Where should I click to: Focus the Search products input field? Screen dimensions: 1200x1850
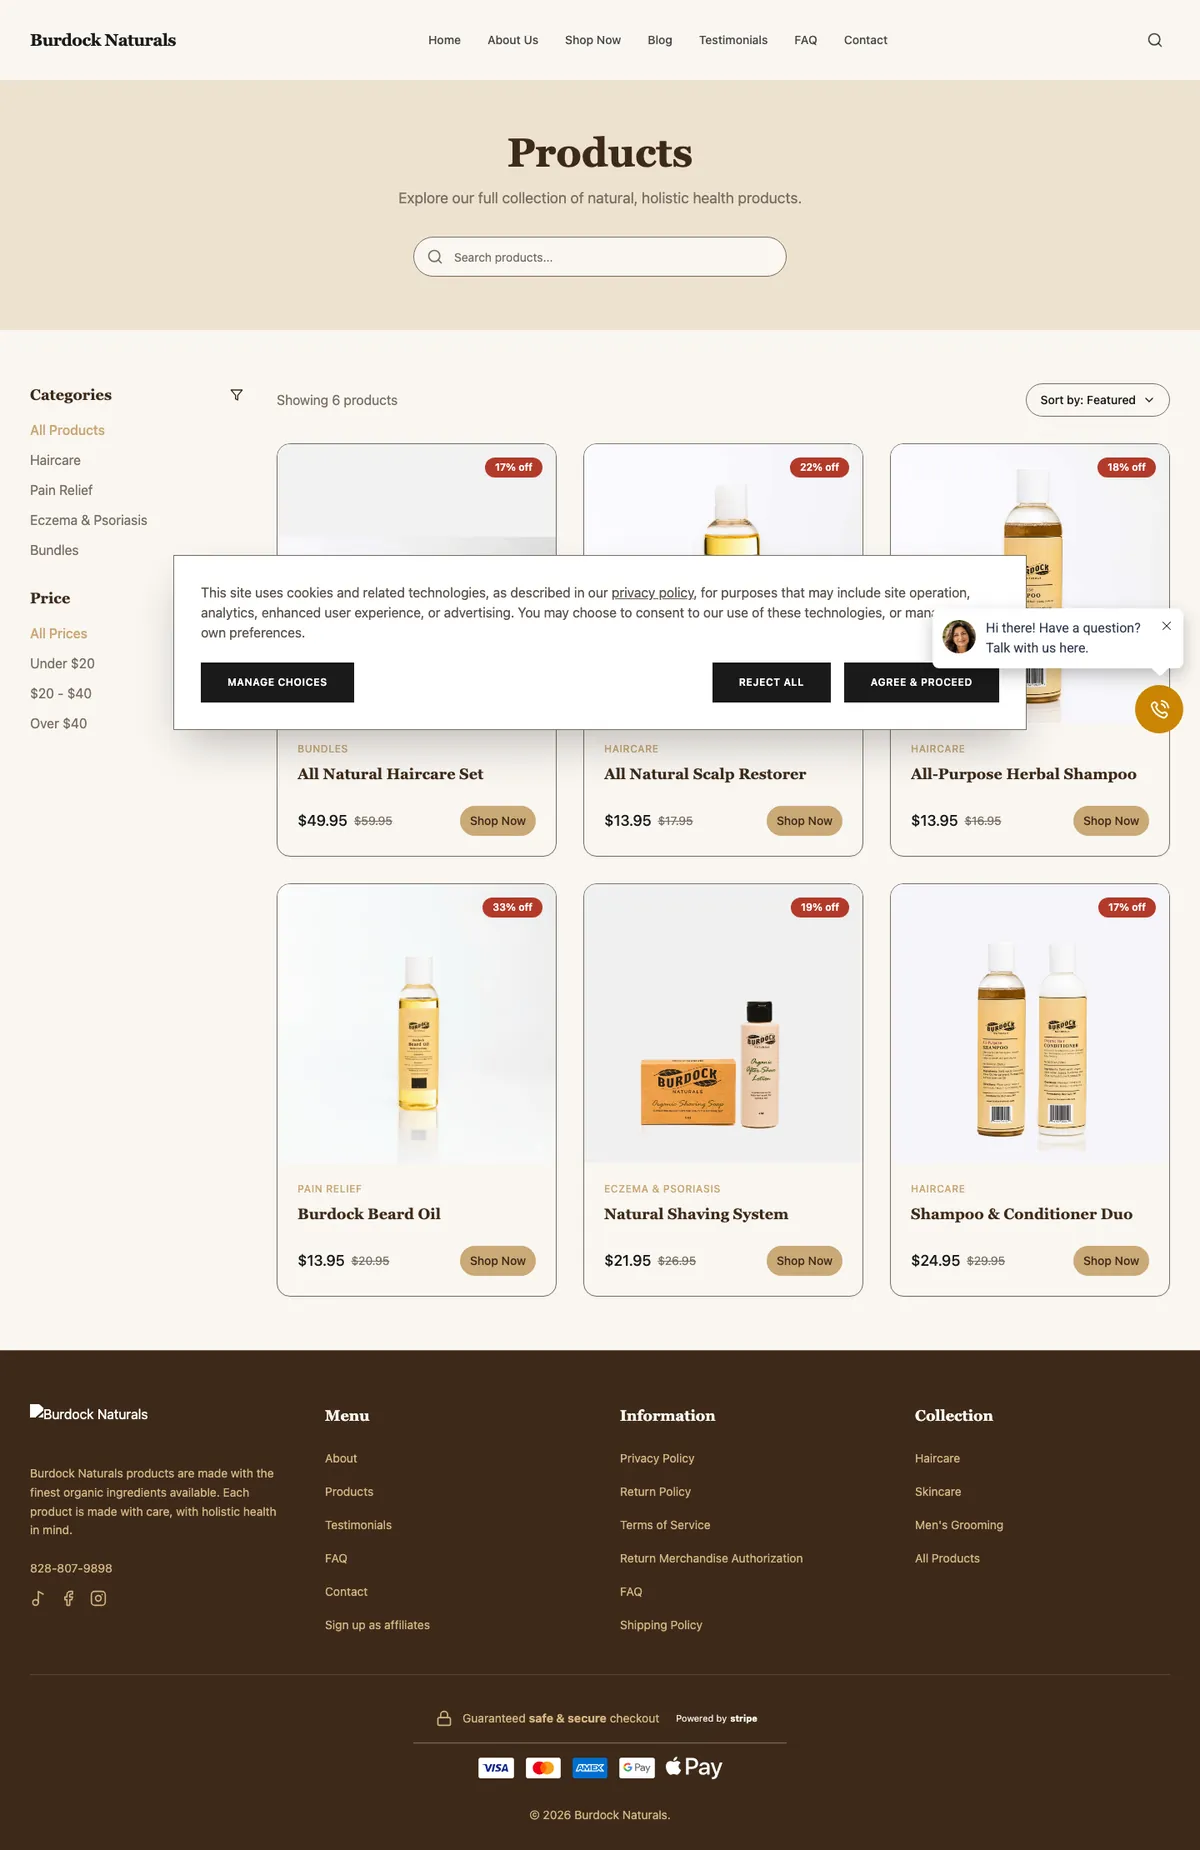600,257
